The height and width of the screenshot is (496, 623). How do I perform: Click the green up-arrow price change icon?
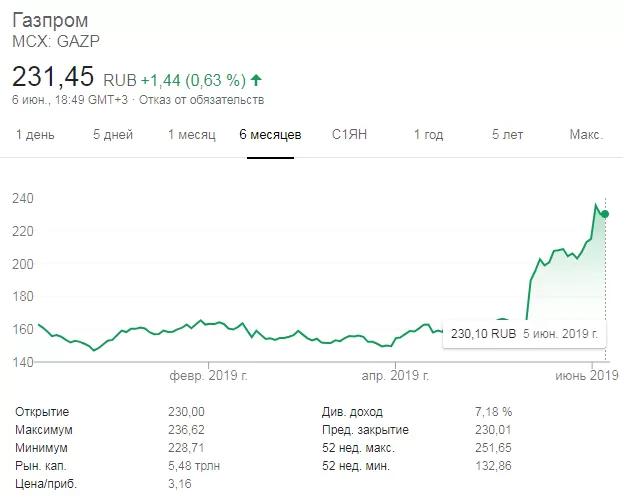(x=256, y=80)
